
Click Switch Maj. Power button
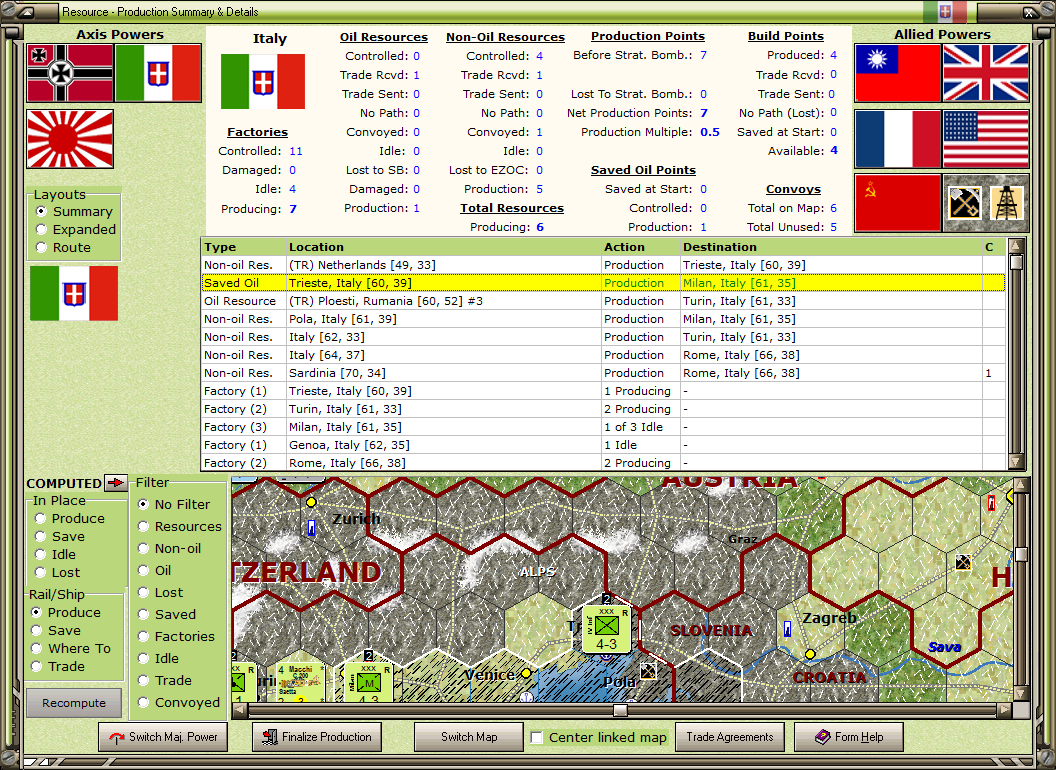(x=163, y=737)
